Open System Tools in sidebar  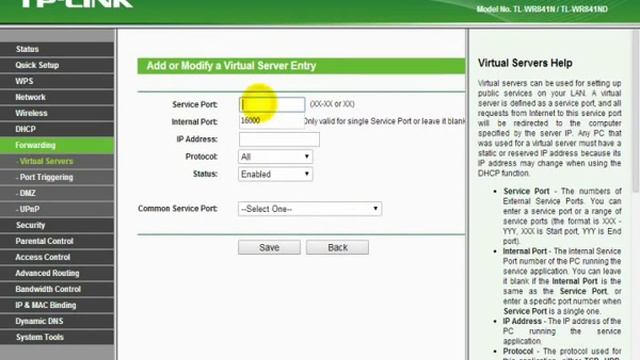pos(57,337)
